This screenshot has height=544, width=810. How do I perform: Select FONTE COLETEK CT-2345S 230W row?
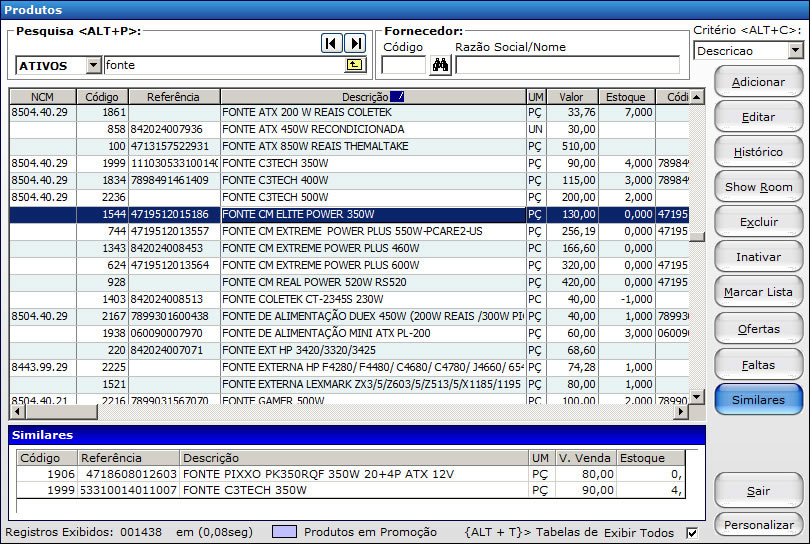pyautogui.click(x=349, y=300)
